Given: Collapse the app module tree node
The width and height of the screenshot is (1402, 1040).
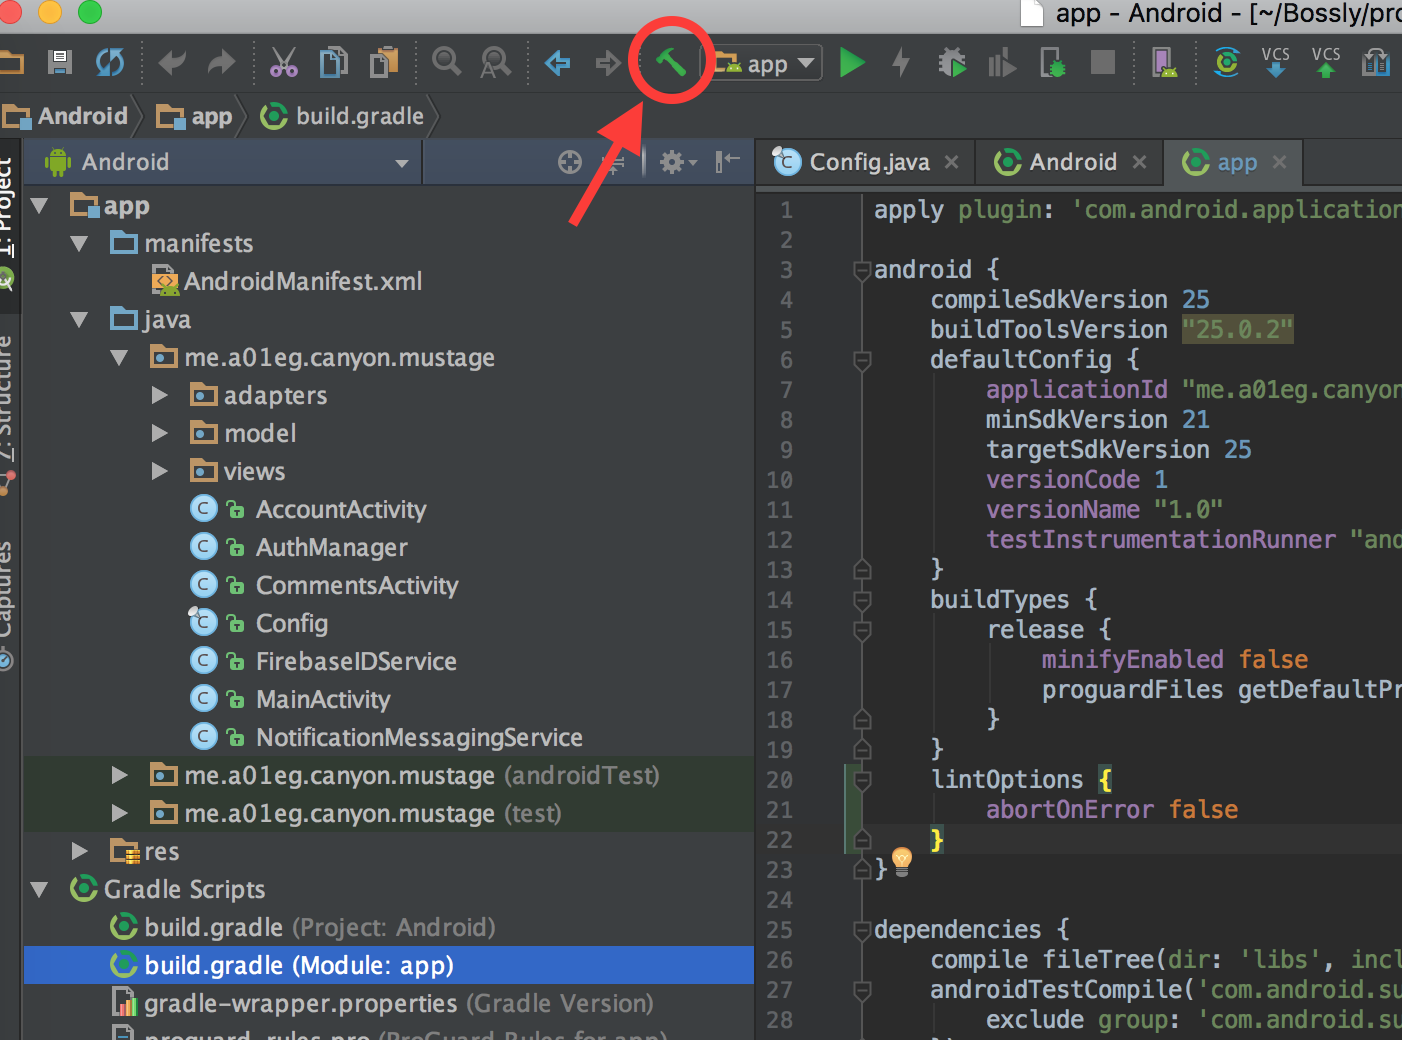Looking at the screenshot, I should click(x=40, y=206).
